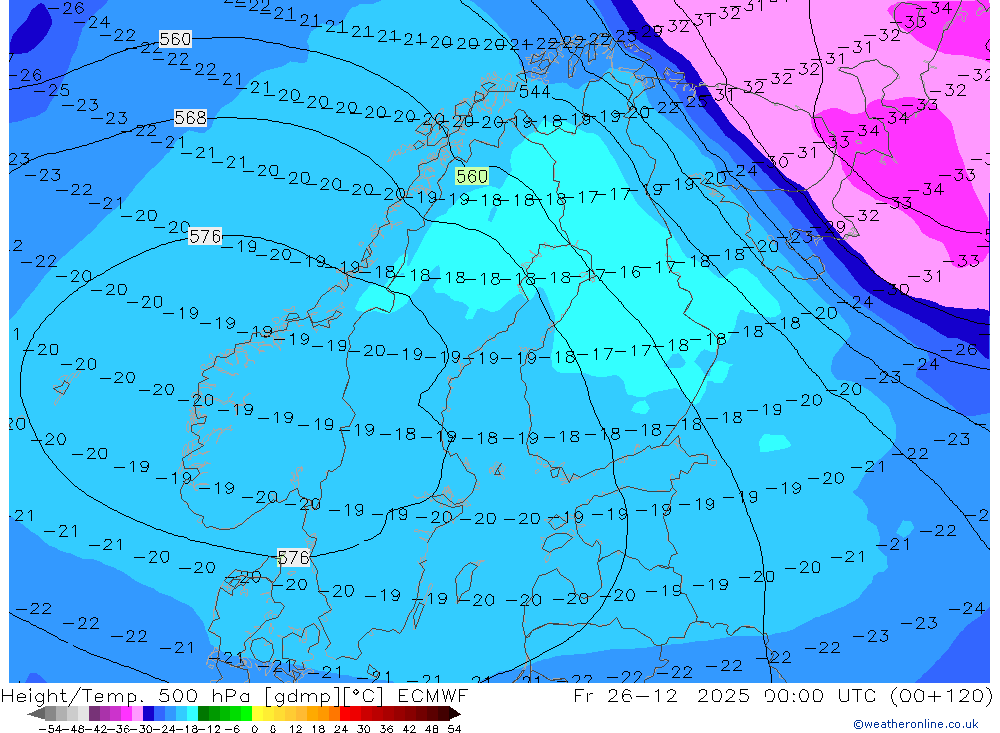Click the -12 legend value
This screenshot has width=1000, height=733.
(x=209, y=729)
